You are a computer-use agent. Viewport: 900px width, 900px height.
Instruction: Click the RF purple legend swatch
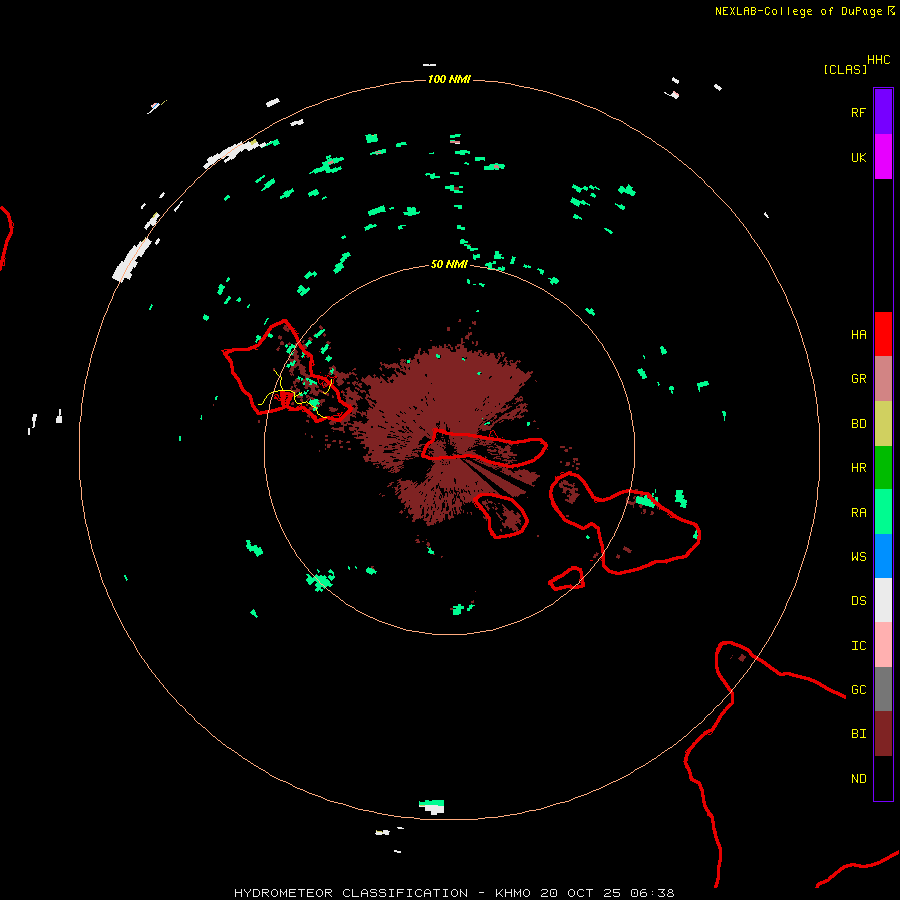coord(883,112)
